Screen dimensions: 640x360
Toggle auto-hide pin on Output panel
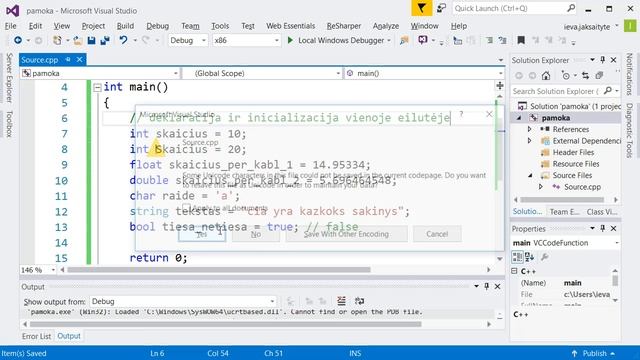(x=487, y=287)
